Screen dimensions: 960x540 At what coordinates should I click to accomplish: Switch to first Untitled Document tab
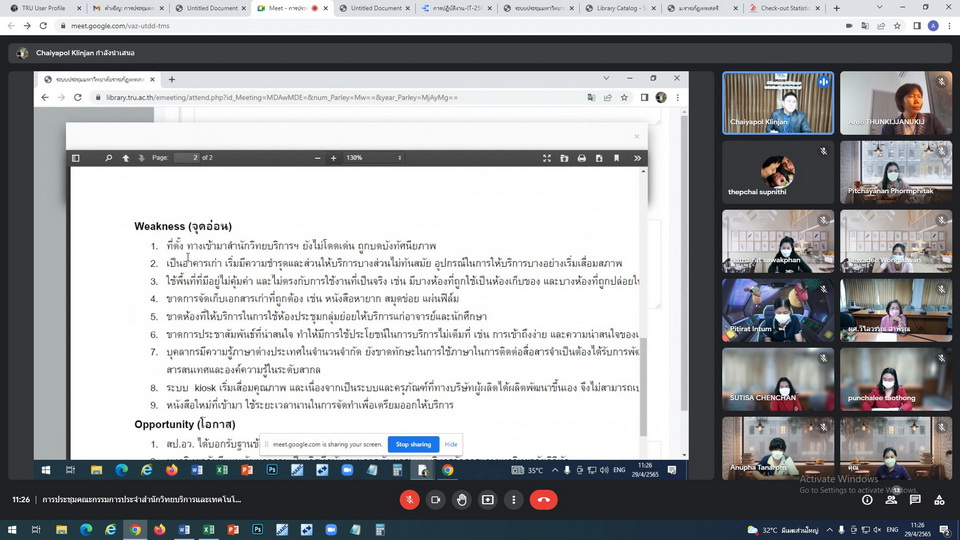coord(209,8)
